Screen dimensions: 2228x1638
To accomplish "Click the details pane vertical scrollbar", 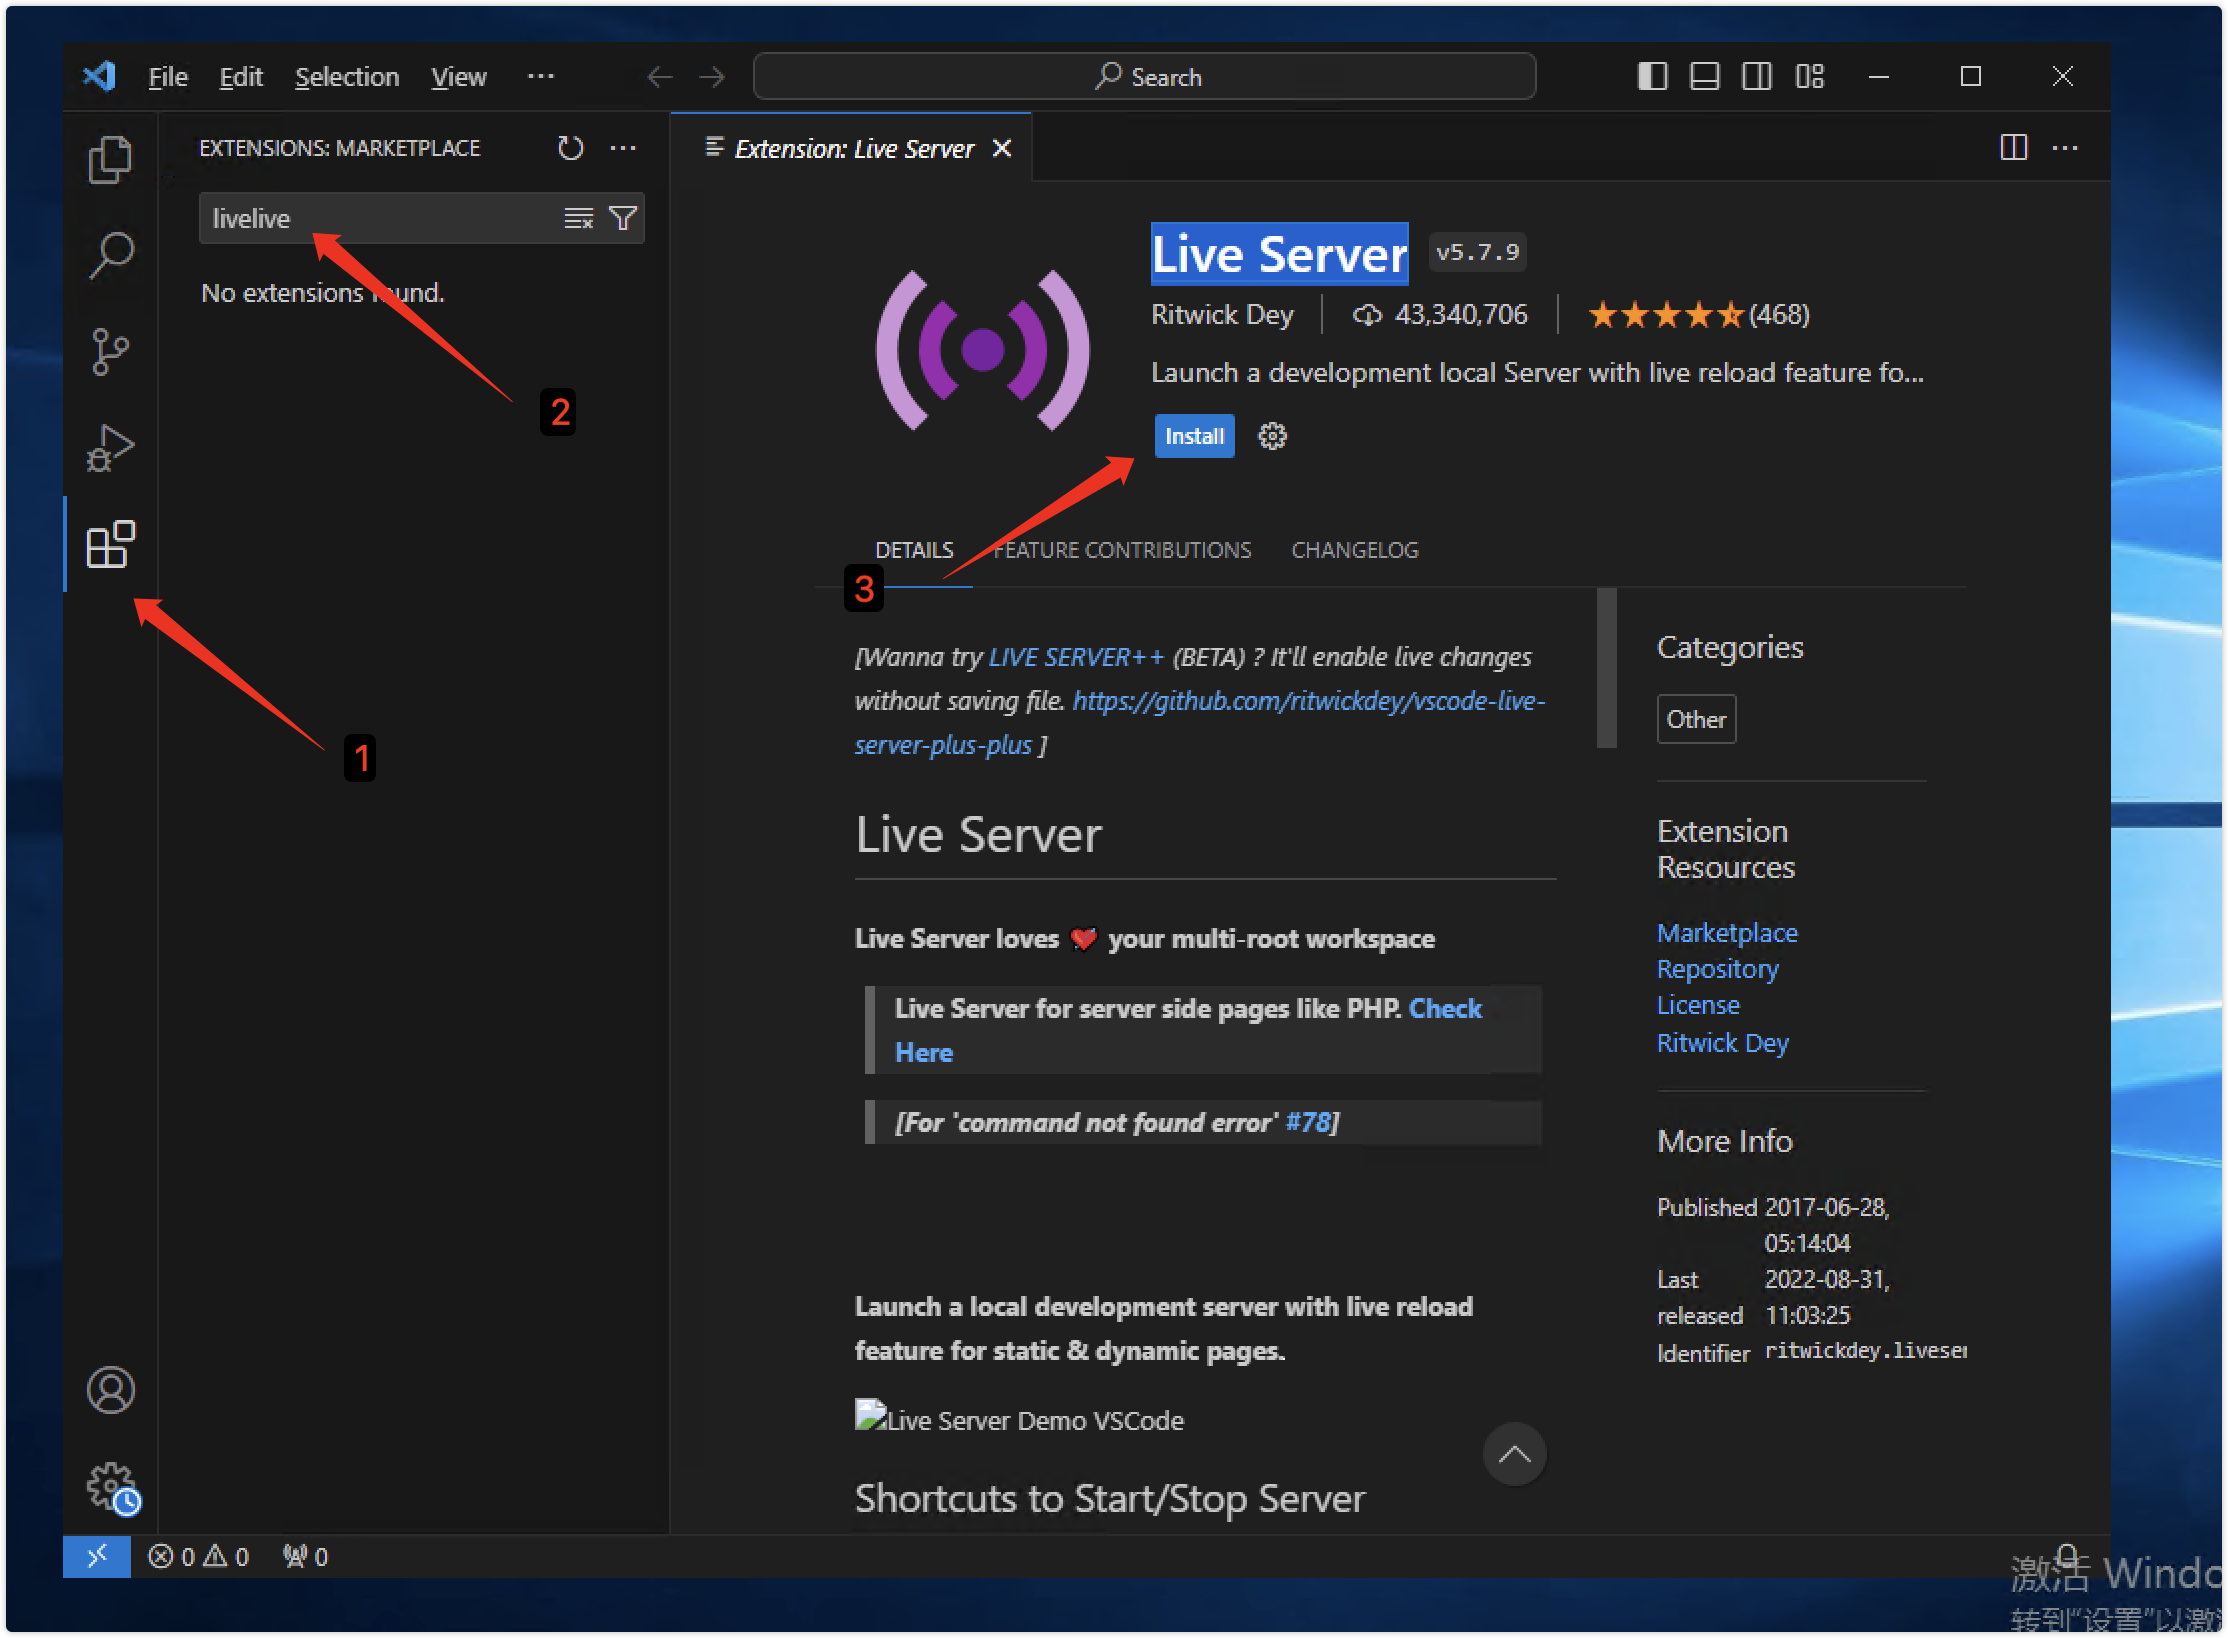I will click(1606, 668).
